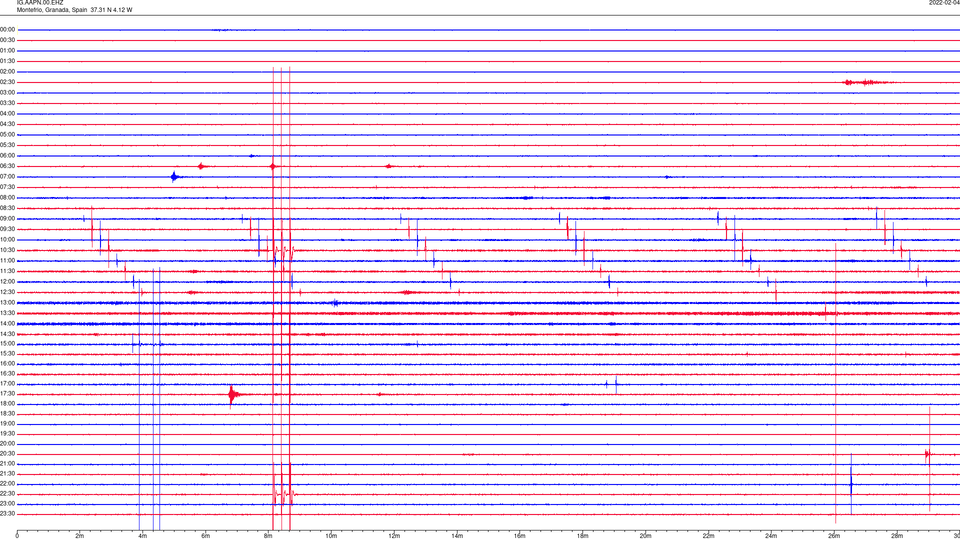Select the 12:00 time row label
The image size is (960, 540).
click(x=7, y=282)
